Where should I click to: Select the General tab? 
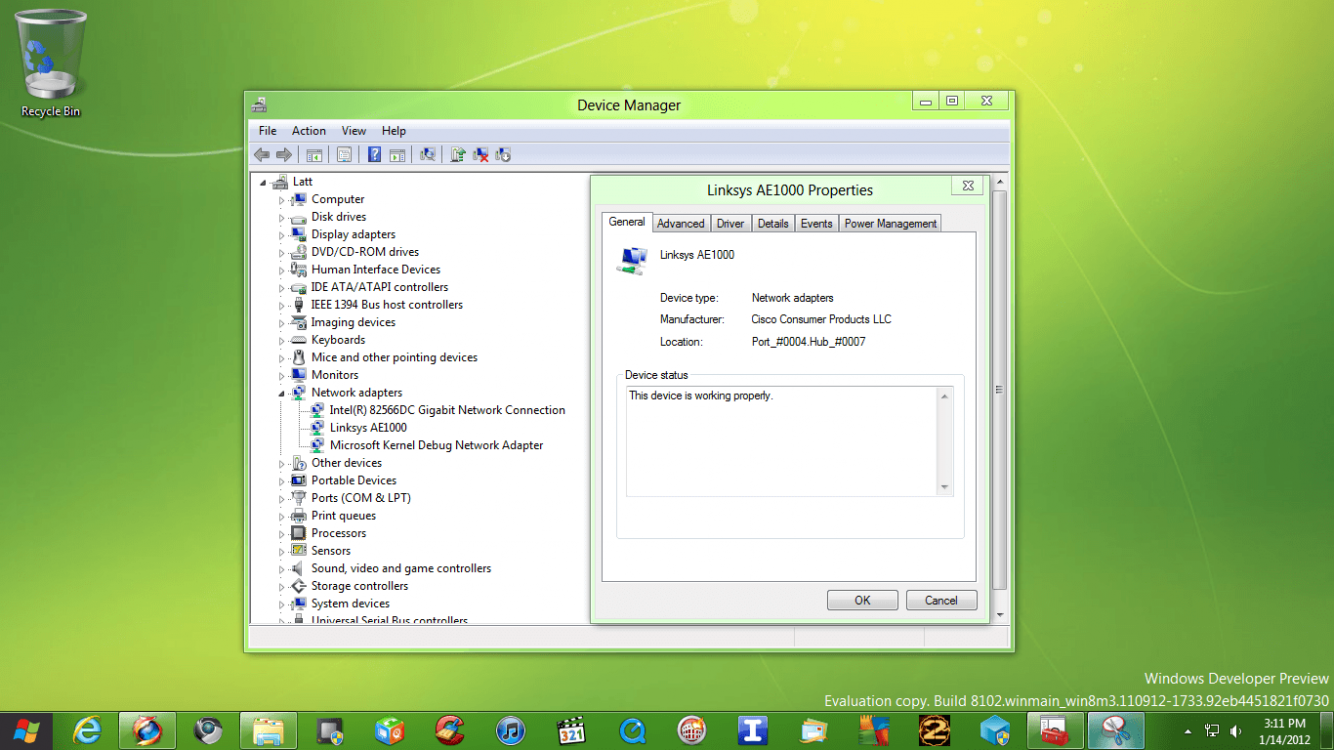coord(627,222)
